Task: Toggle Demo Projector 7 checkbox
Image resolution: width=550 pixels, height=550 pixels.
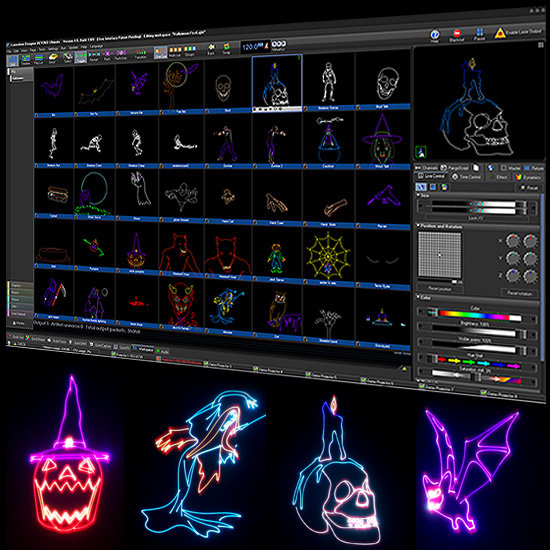Action: coord(421,385)
